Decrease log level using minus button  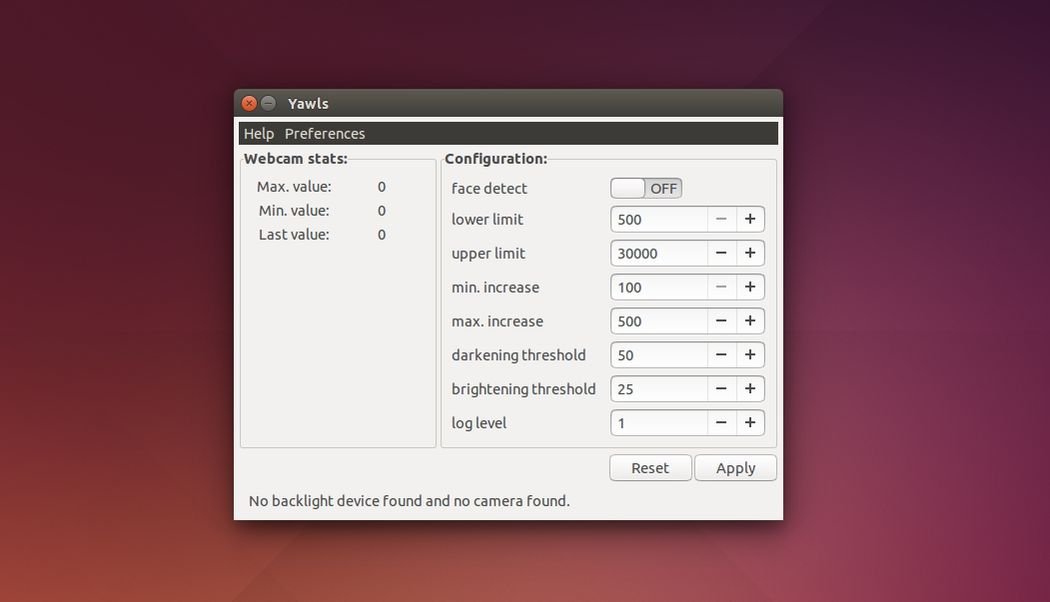coord(721,423)
